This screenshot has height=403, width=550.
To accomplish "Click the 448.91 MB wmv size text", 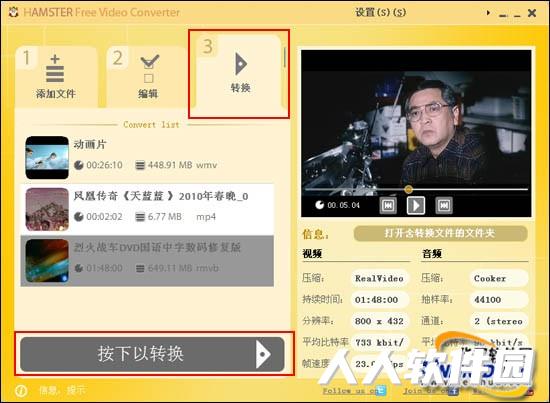I will click(182, 165).
